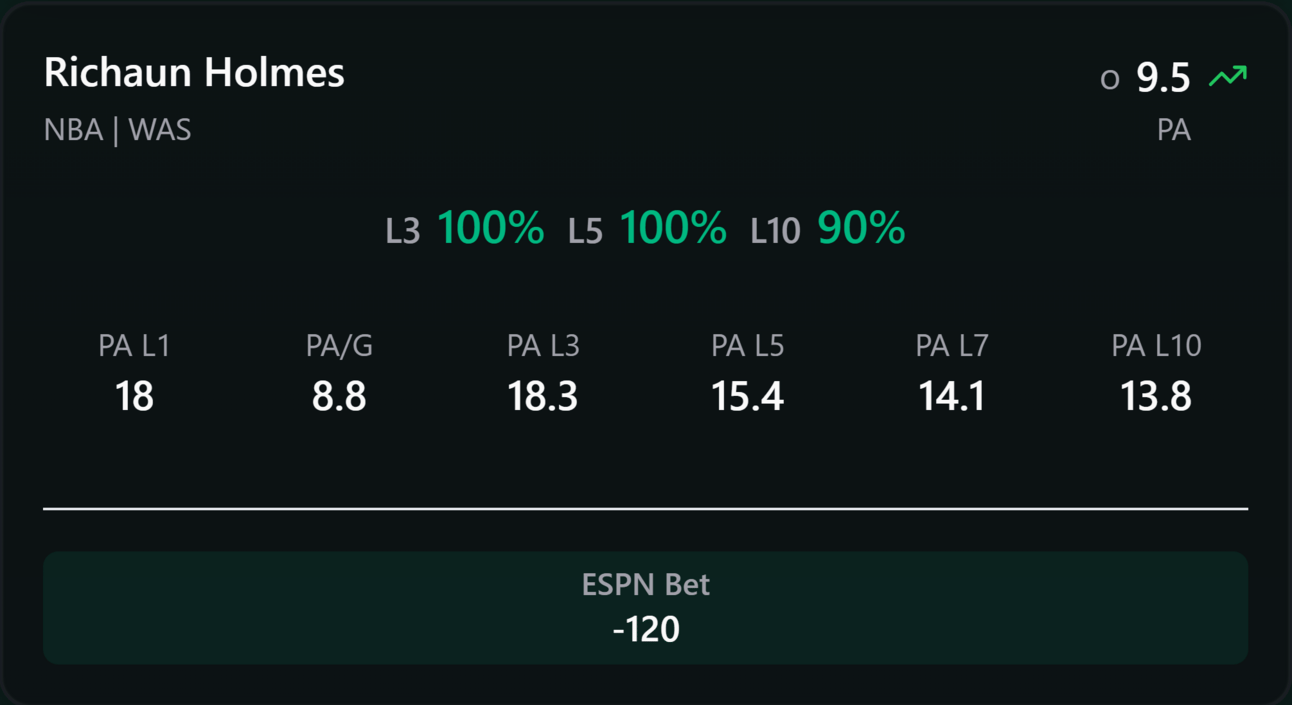
Task: Select the PA L10 stat value 13.8
Action: tap(1156, 397)
